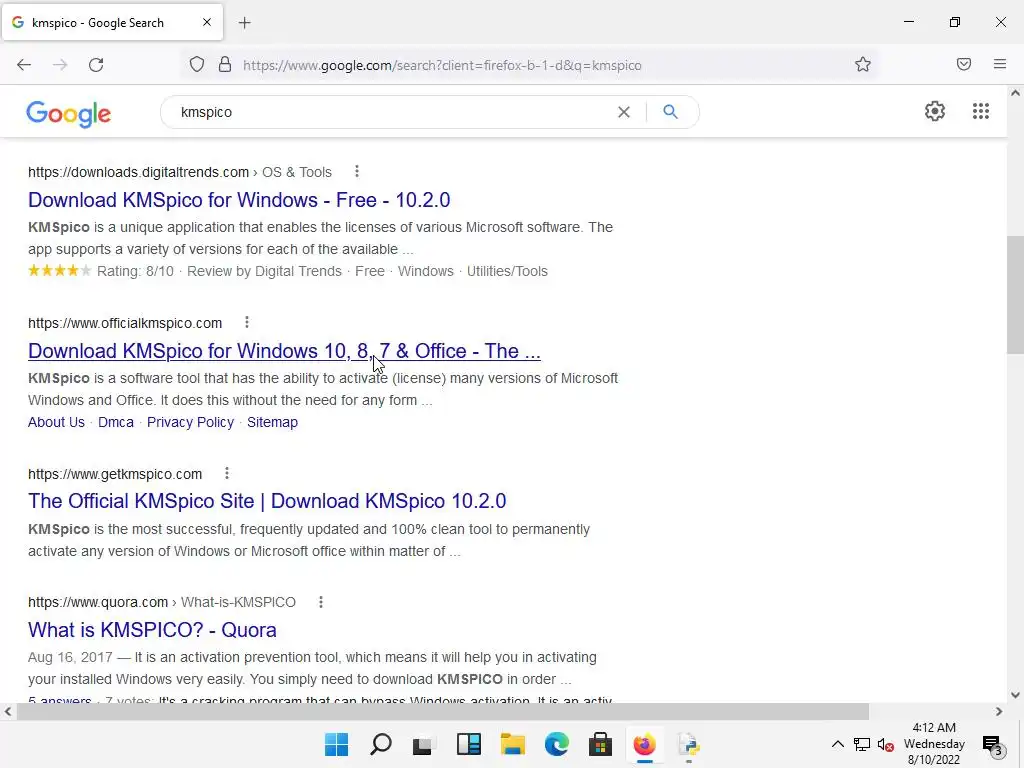Open Download KMSpico for Windows - Free link
The height and width of the screenshot is (768, 1024).
tap(239, 200)
